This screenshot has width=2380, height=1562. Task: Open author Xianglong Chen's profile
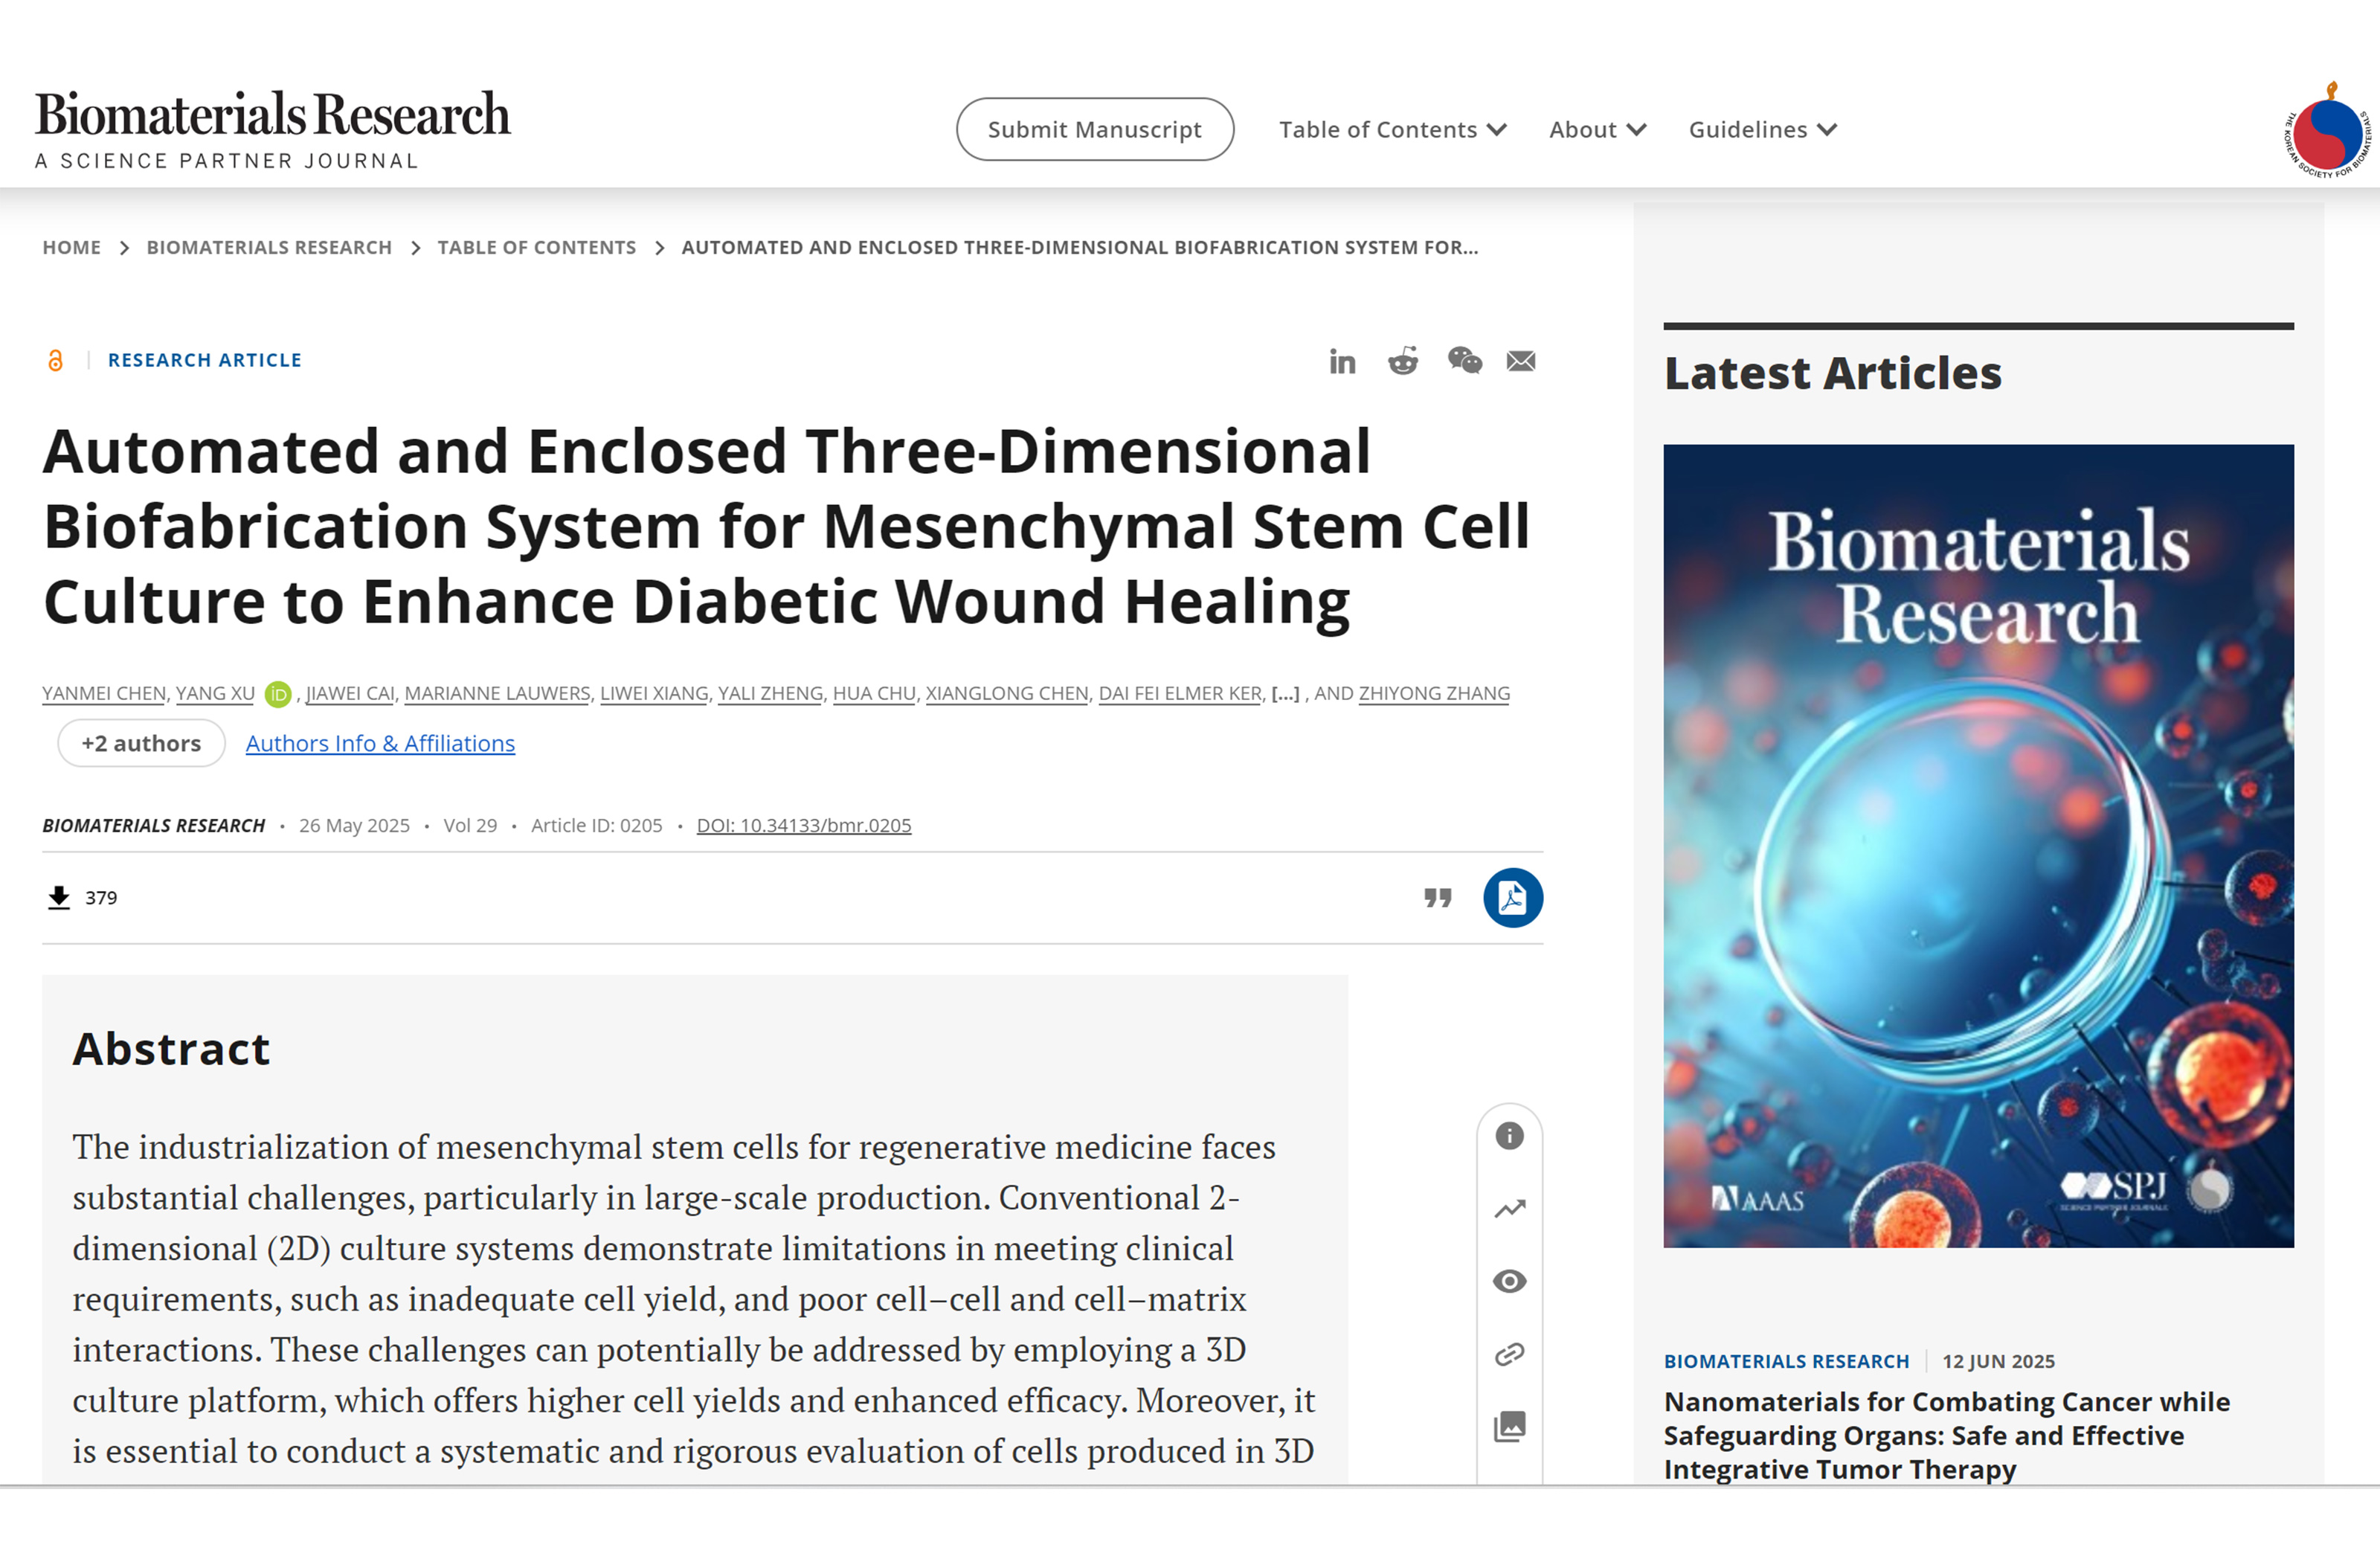pos(1007,693)
